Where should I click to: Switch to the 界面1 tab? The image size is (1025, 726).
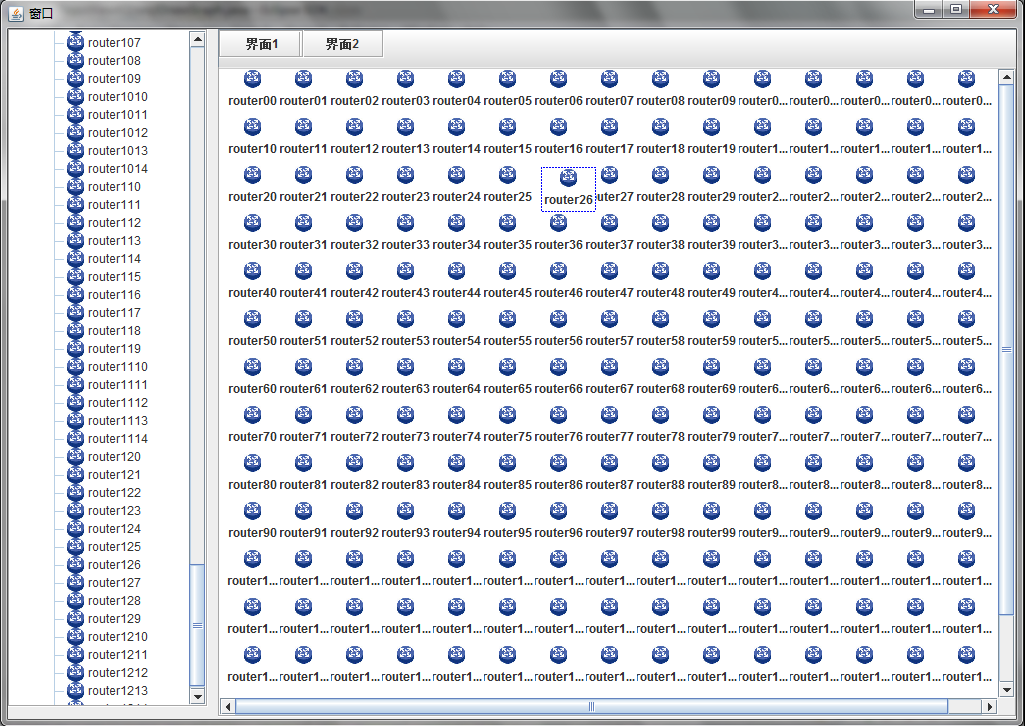[x=260, y=44]
